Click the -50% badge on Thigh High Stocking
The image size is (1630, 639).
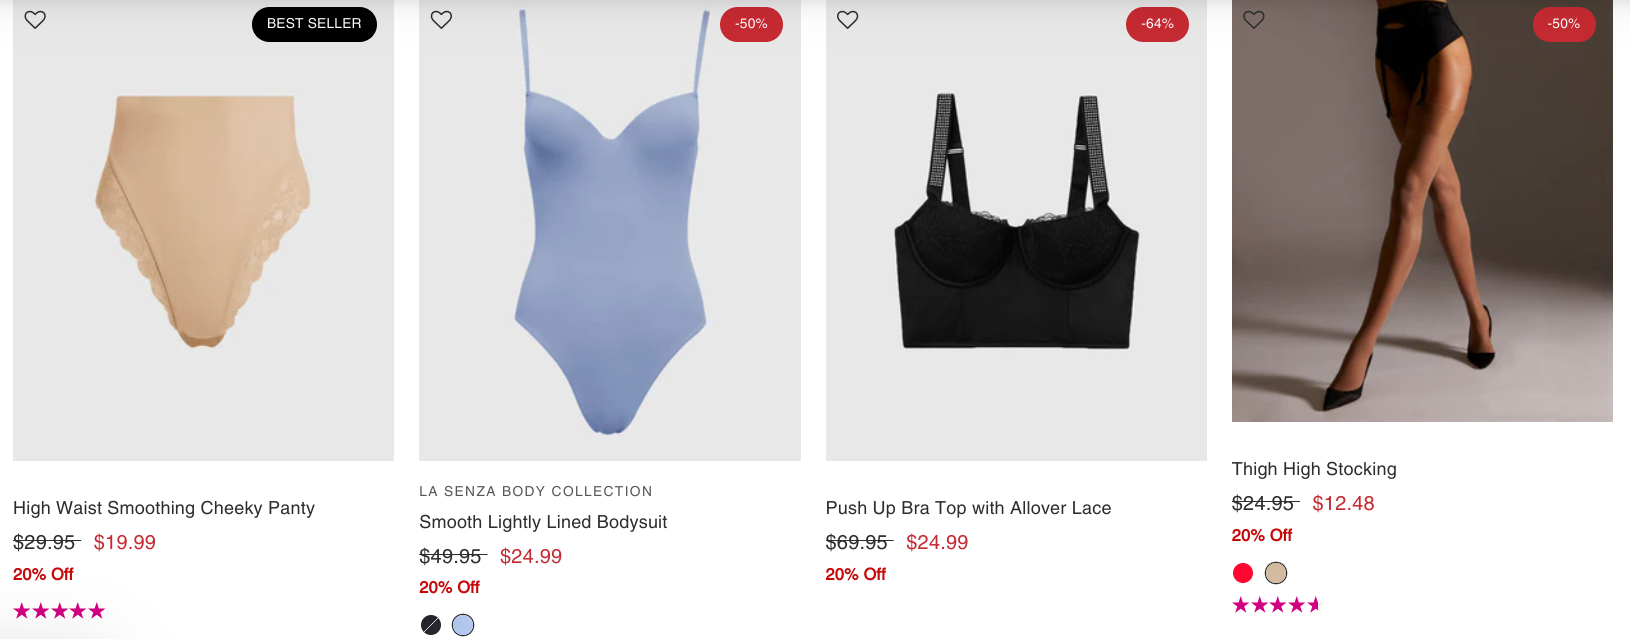(x=1564, y=24)
